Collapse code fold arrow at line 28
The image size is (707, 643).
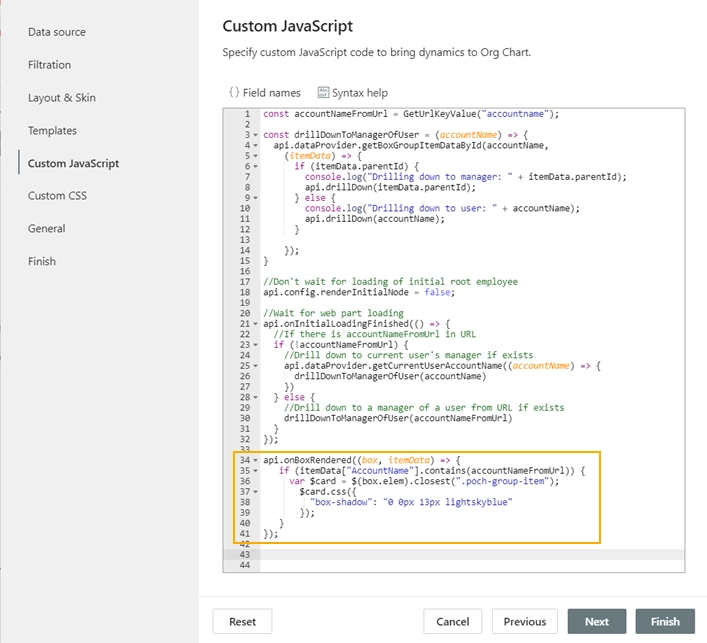click(x=256, y=397)
